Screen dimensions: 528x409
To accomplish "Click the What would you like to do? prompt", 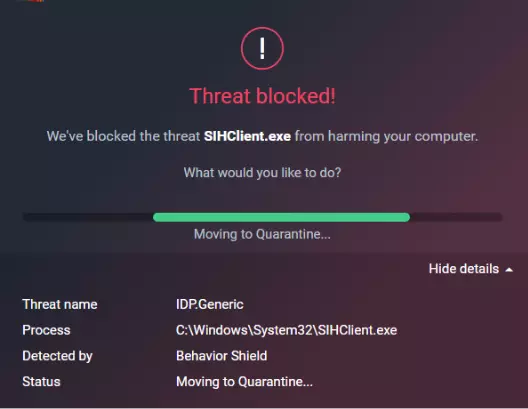I will coord(262,173).
